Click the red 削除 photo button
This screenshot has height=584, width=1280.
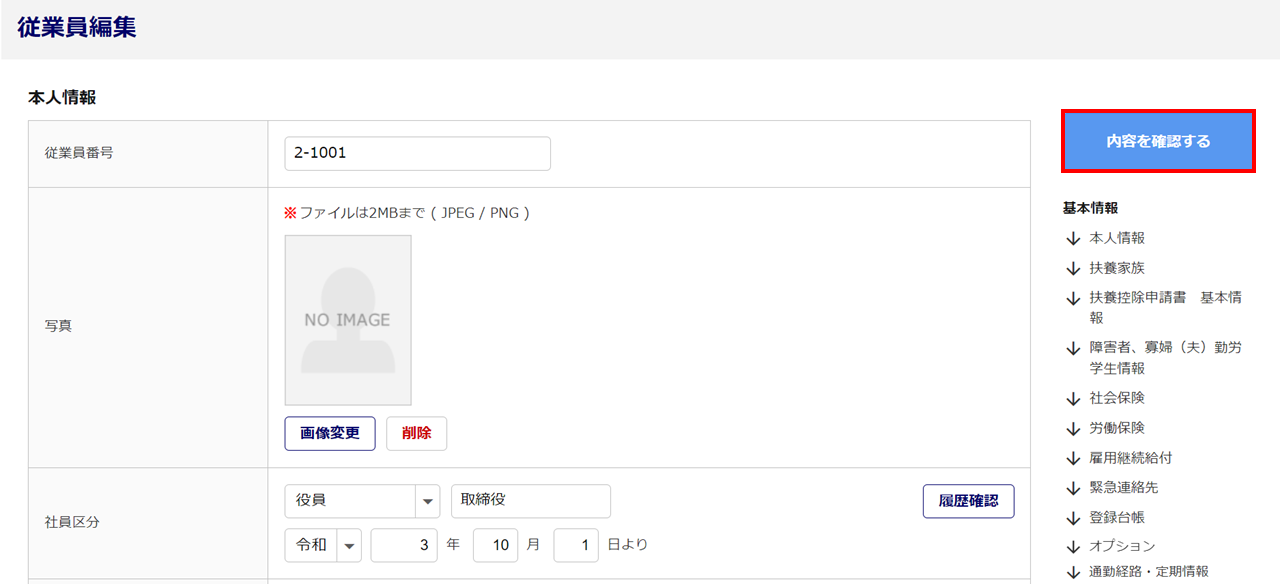click(416, 433)
